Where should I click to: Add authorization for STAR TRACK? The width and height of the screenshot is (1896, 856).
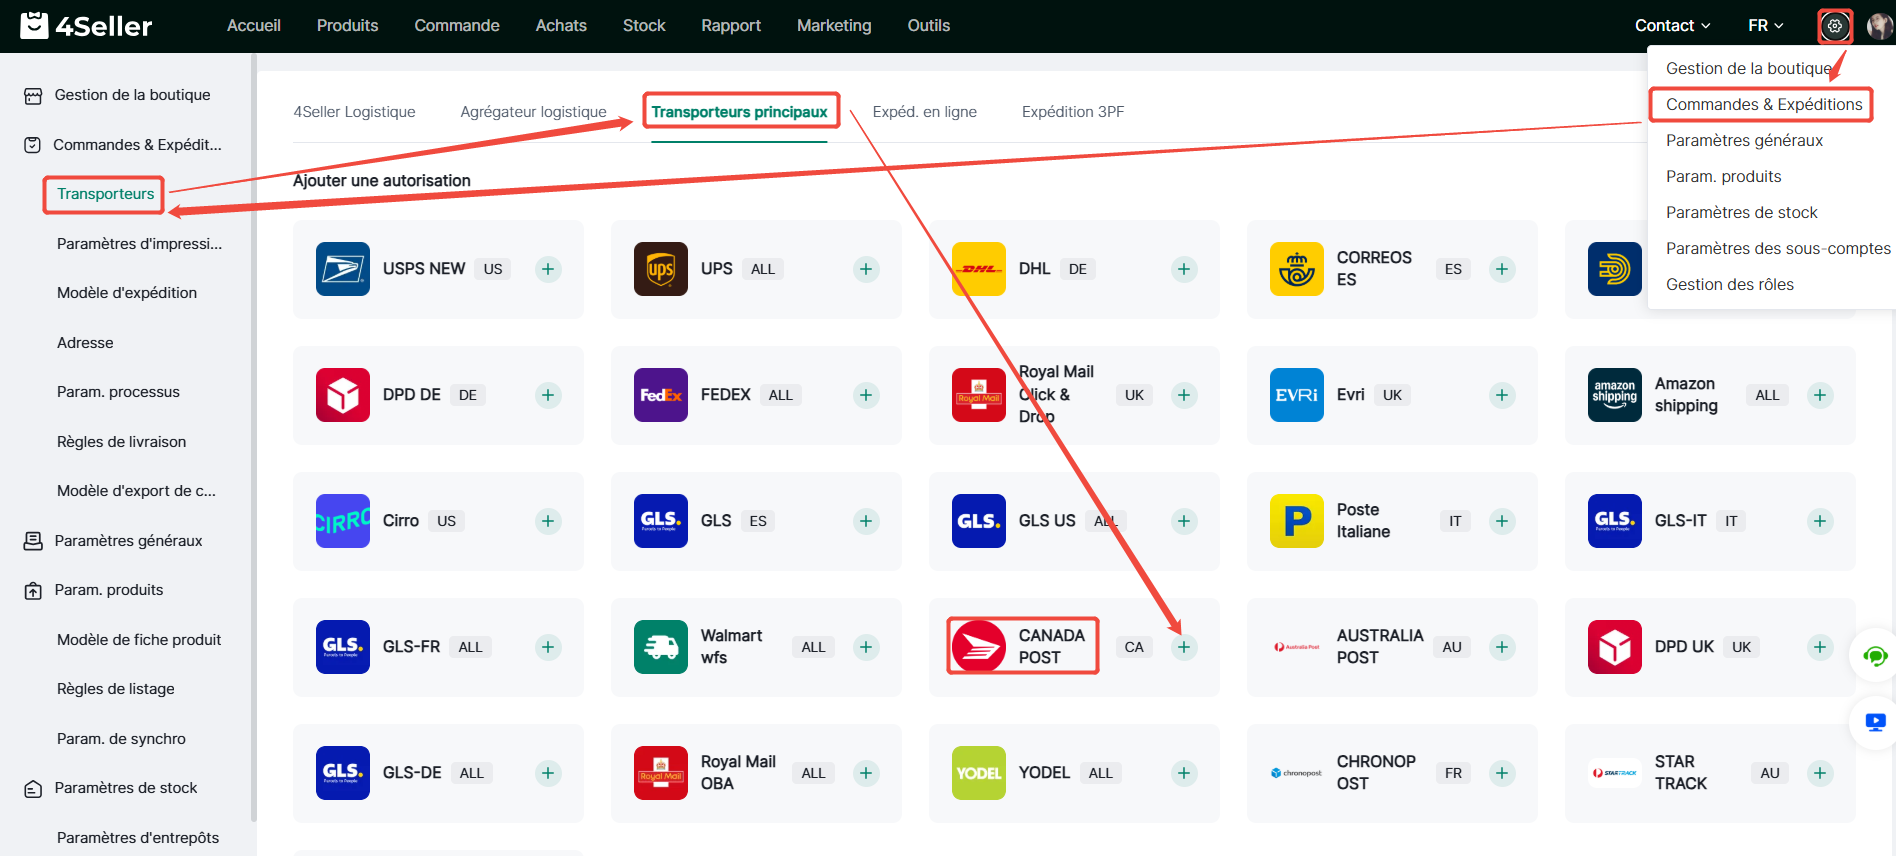1820,773
